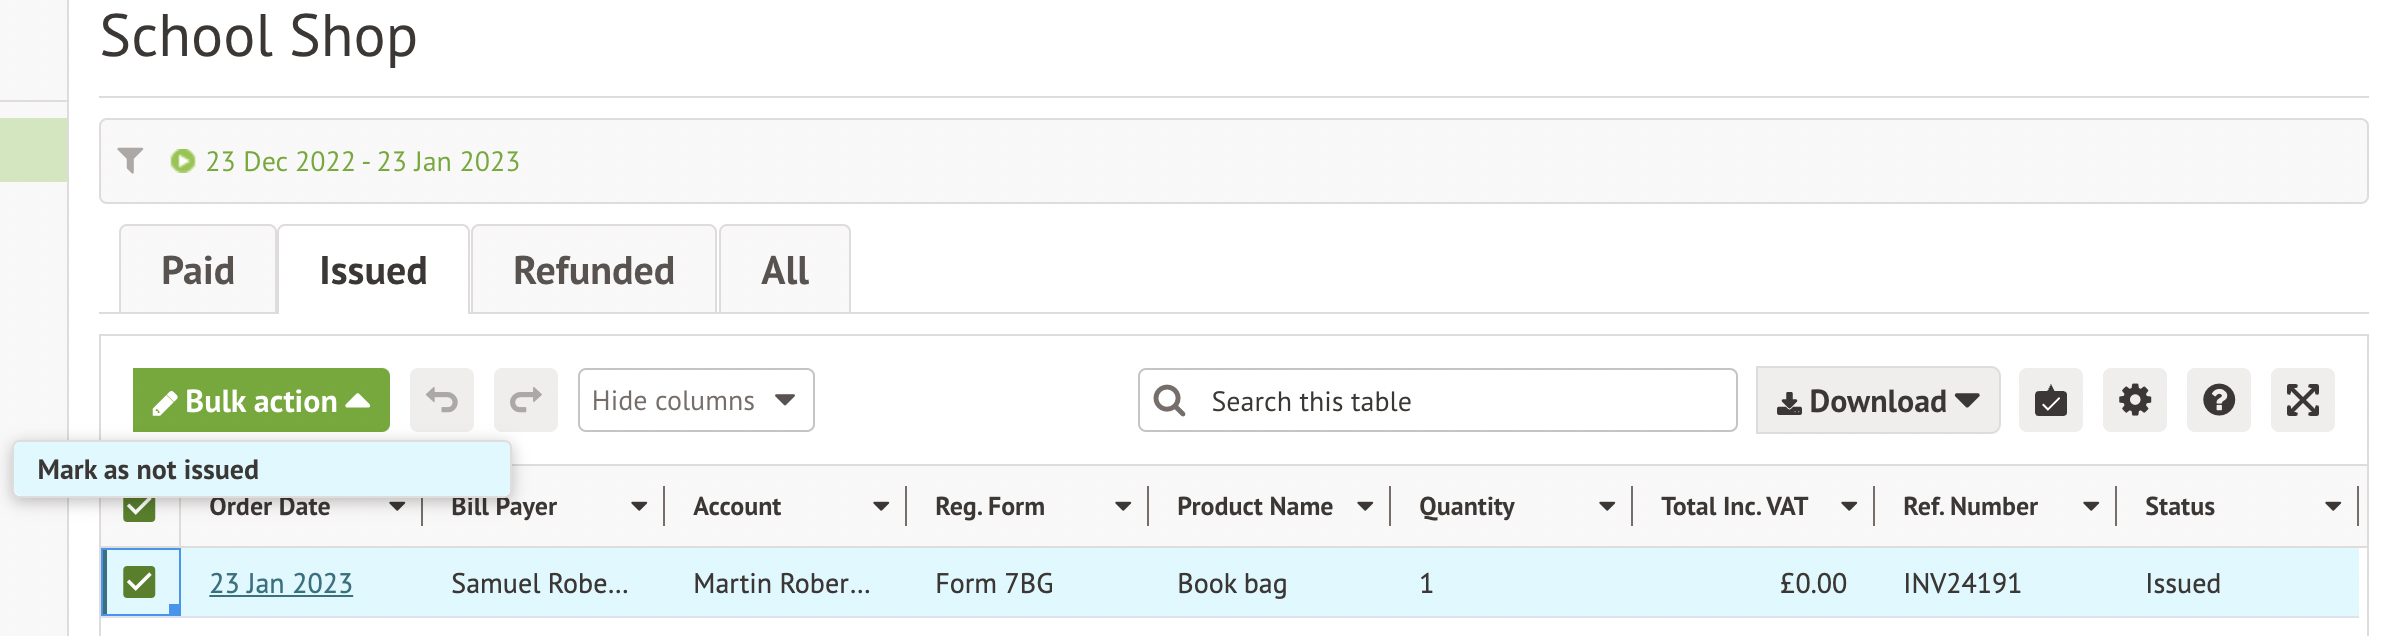Switch to the Paid tab
The height and width of the screenshot is (636, 2388).
198,270
